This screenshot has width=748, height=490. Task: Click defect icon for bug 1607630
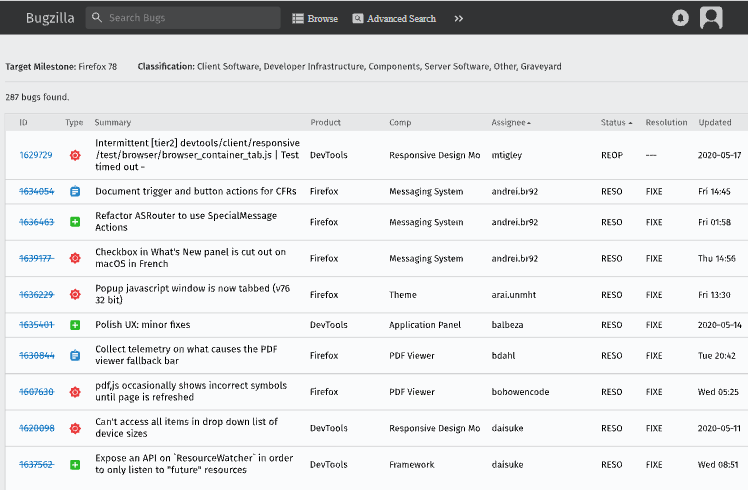pos(75,392)
